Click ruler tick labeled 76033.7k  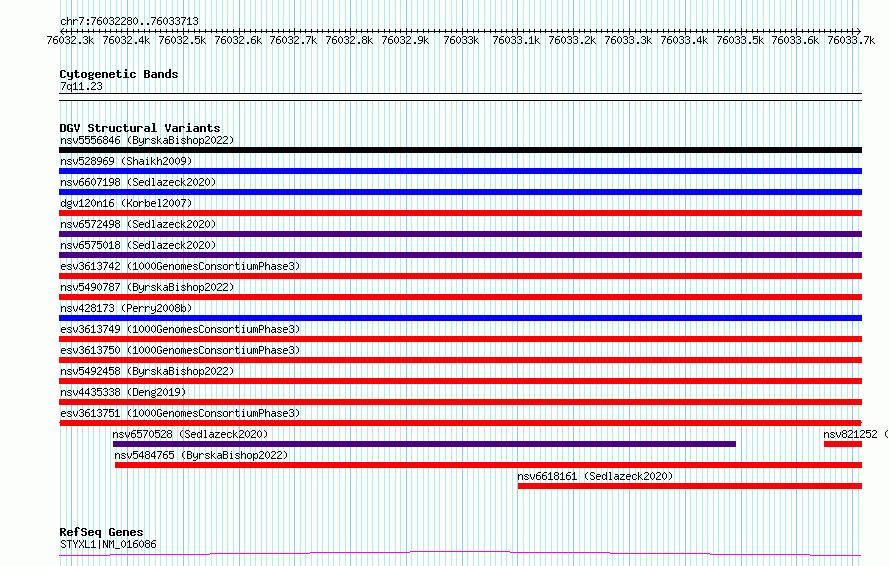(851, 40)
